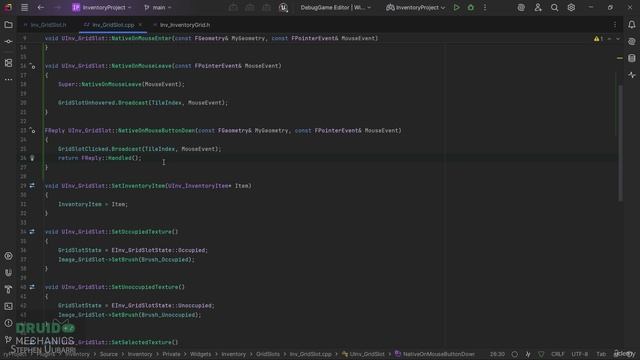Open Git tool window icon

pos(8,340)
